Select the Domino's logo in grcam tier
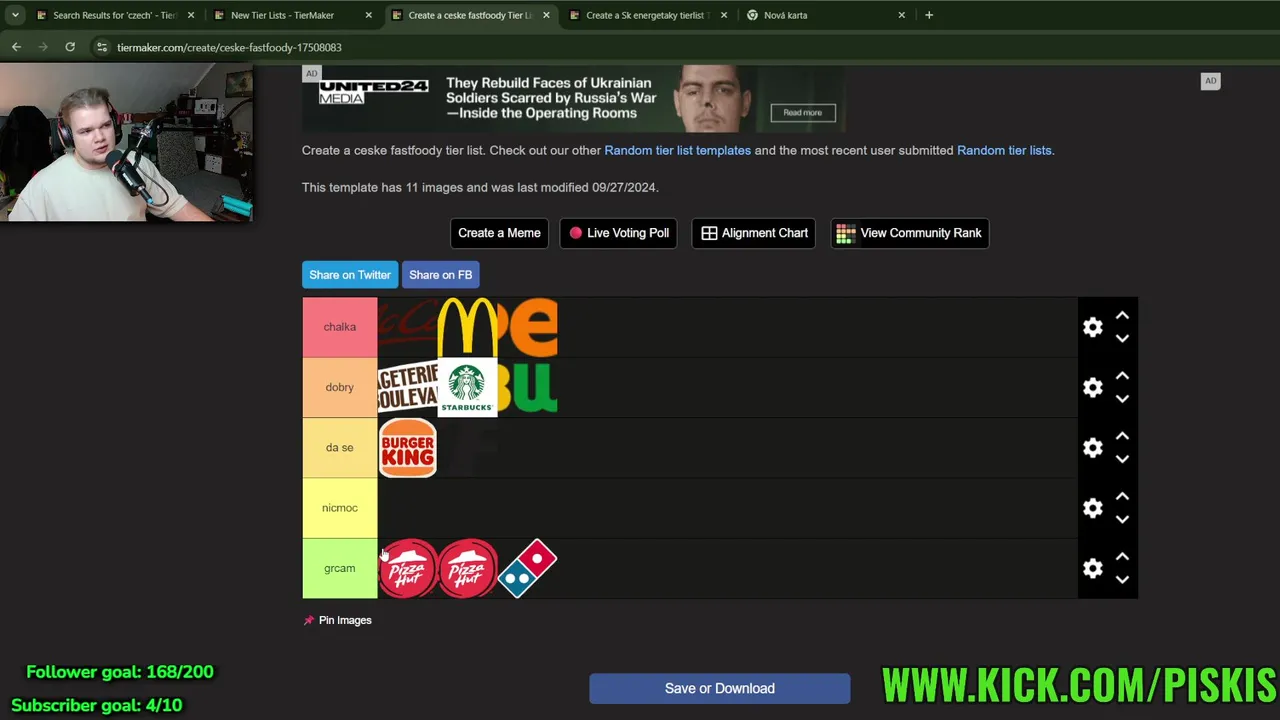This screenshot has height=720, width=1280. click(528, 568)
